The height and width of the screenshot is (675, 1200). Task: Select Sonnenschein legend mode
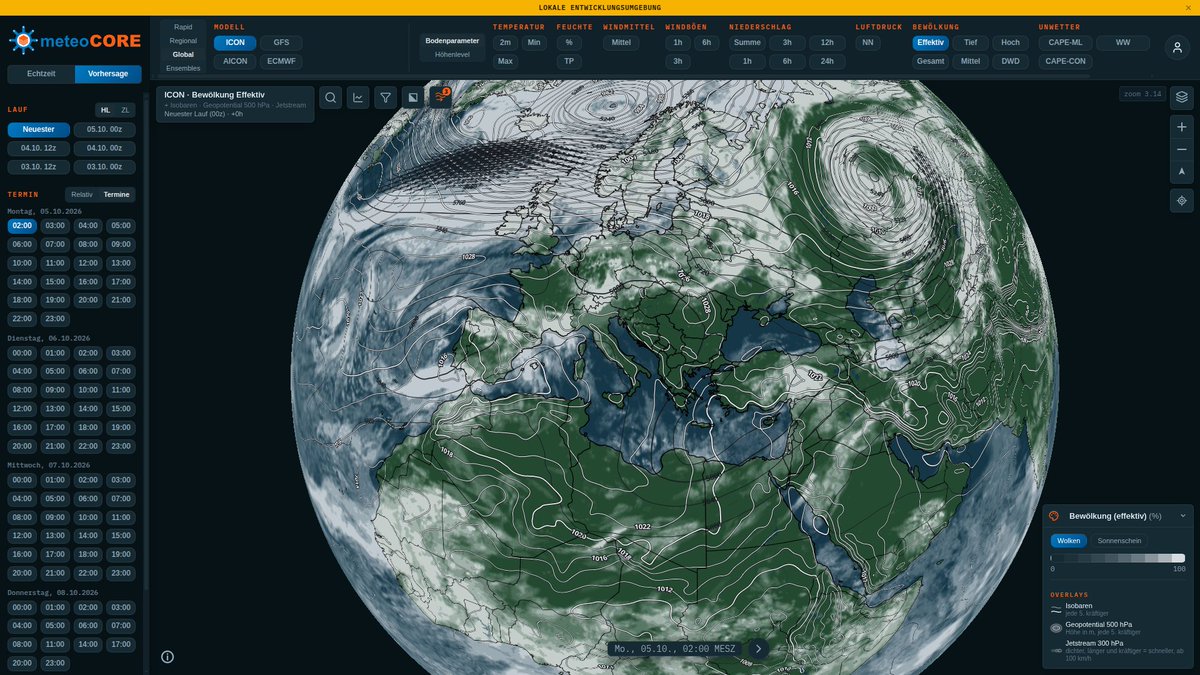(x=1119, y=540)
